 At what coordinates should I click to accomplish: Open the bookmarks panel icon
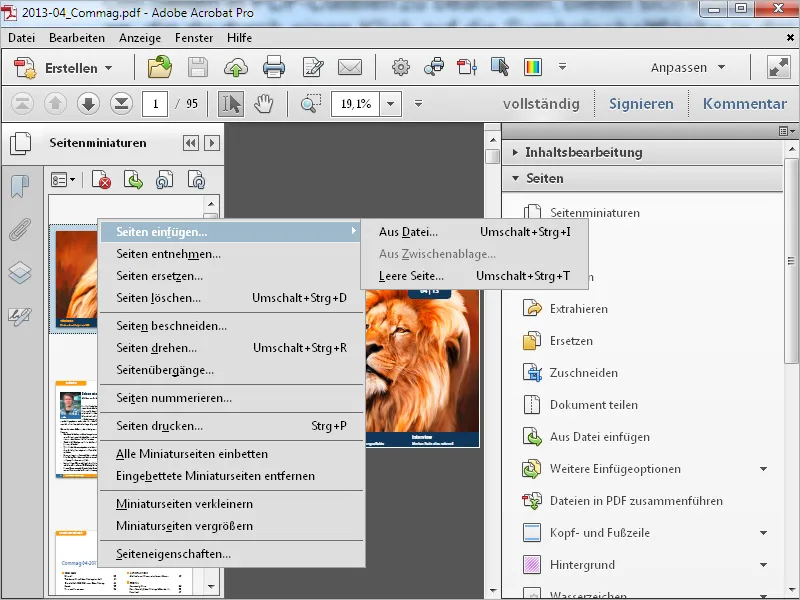[20, 187]
